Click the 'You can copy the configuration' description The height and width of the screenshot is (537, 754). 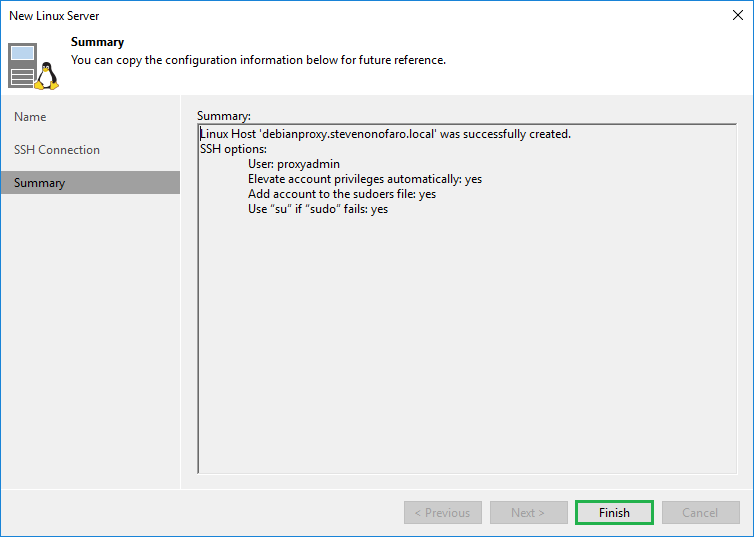tap(258, 60)
